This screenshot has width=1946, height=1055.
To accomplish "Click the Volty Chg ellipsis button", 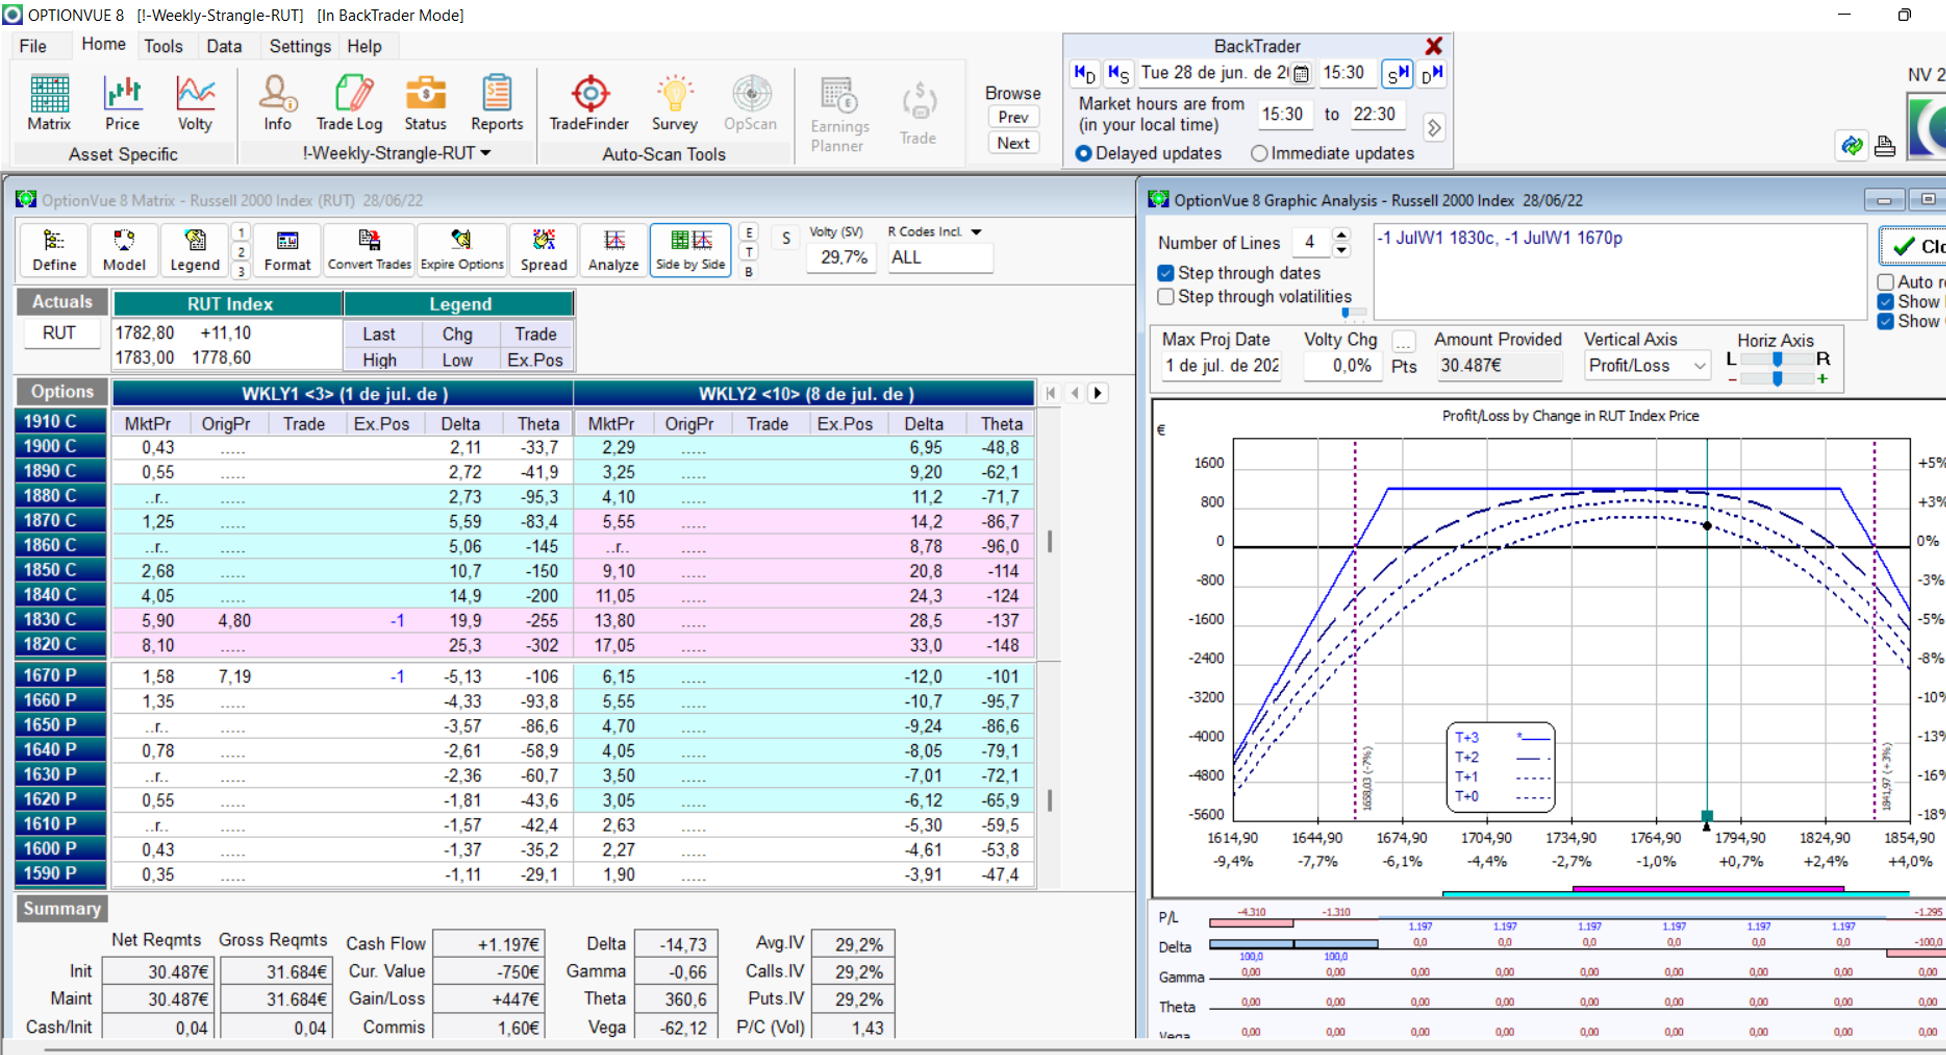I will click(1404, 343).
